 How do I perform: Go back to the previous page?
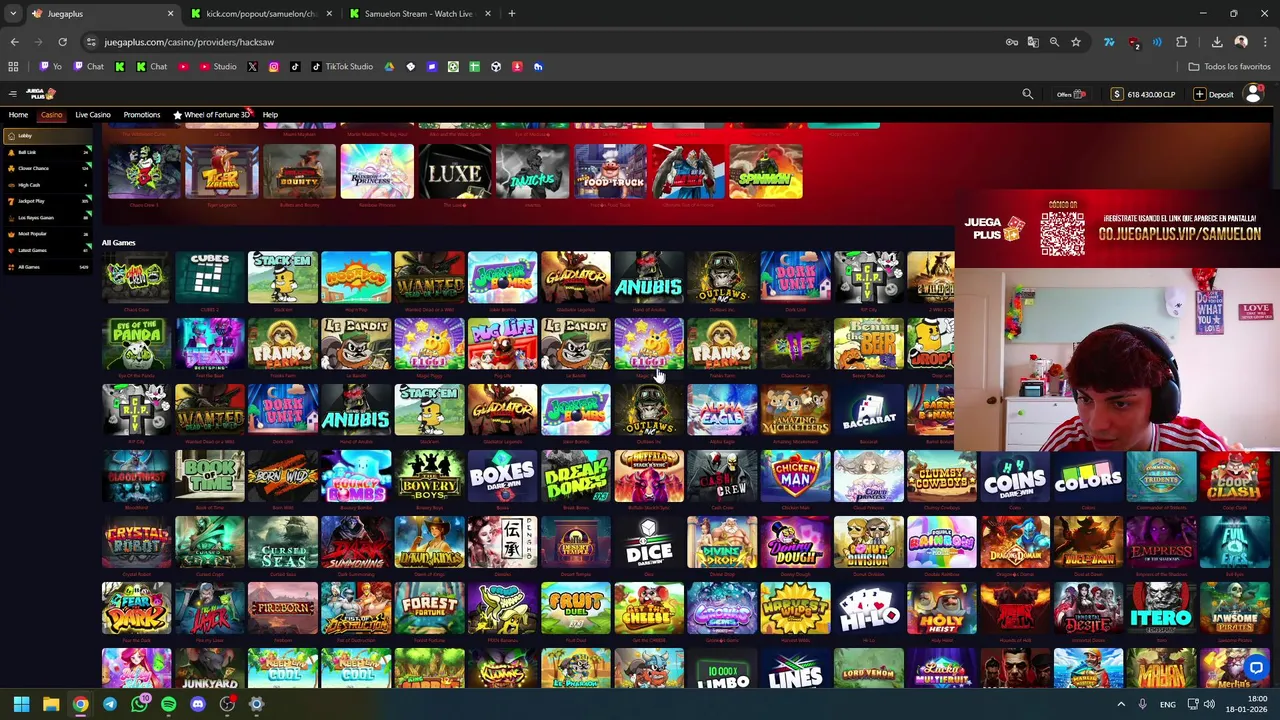pos(14,42)
